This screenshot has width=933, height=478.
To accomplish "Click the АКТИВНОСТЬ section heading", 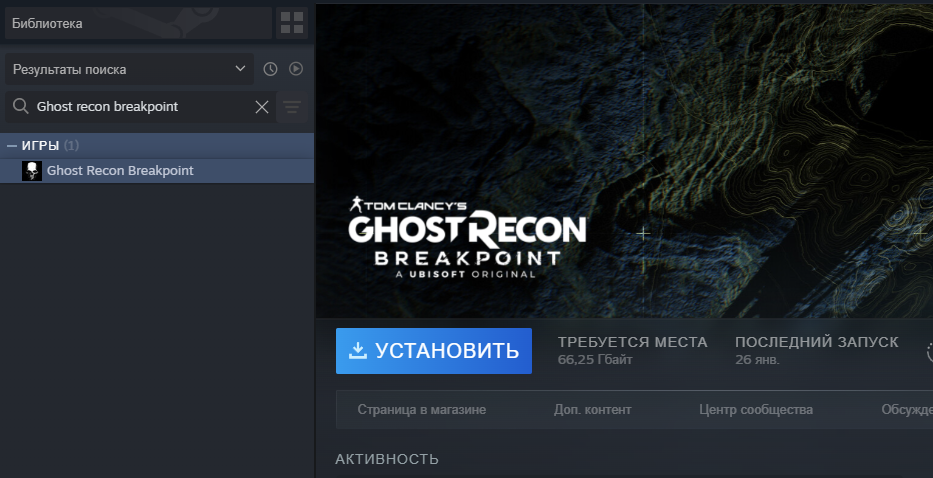I will (x=387, y=459).
